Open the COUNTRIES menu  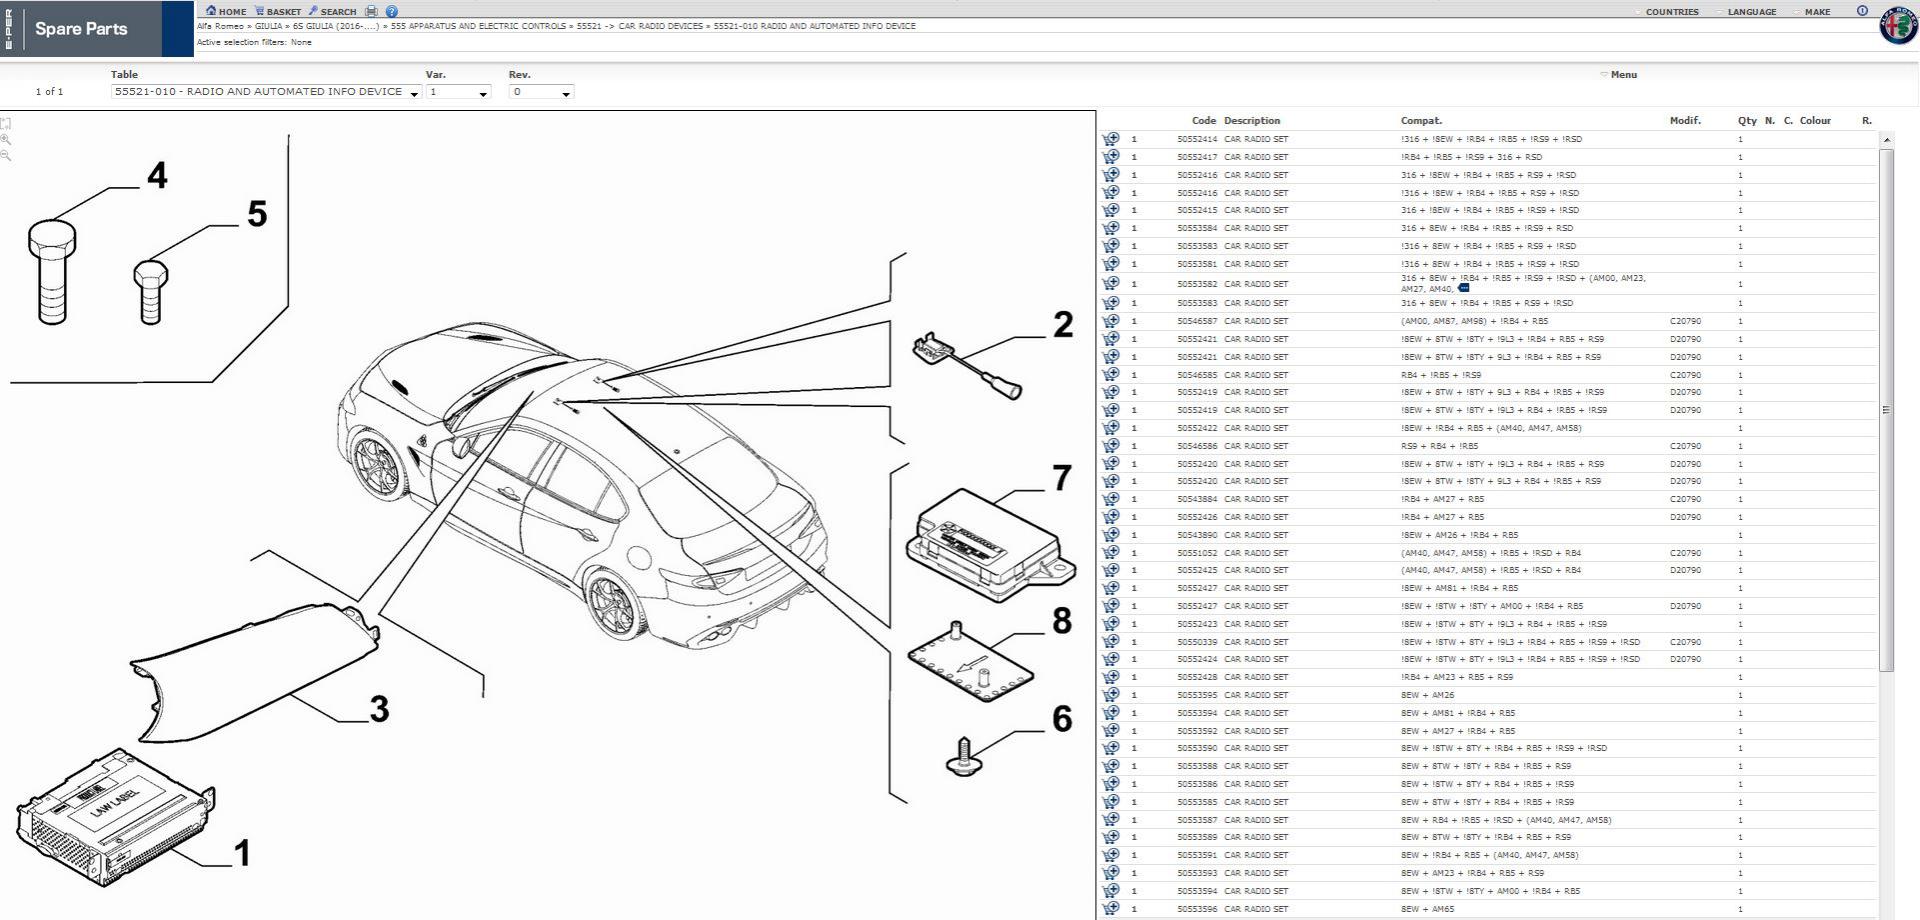point(1671,12)
